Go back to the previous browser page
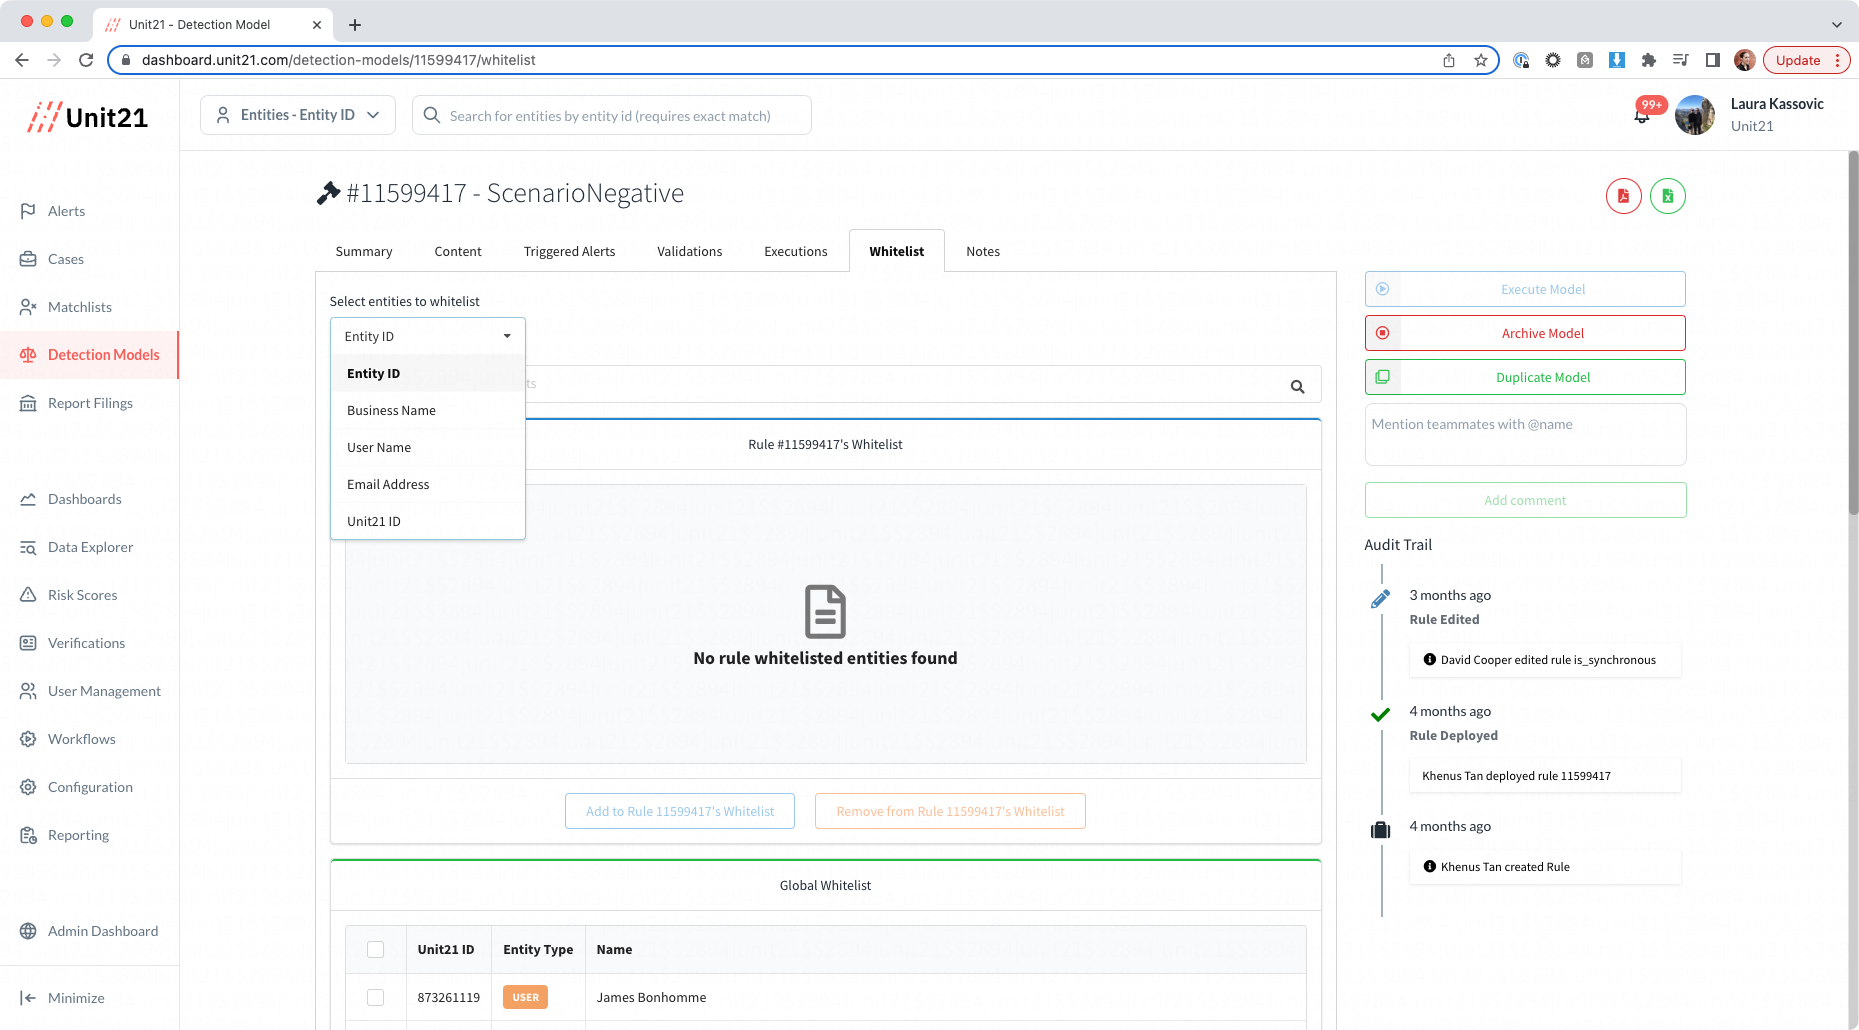The height and width of the screenshot is (1030, 1859). (x=22, y=60)
